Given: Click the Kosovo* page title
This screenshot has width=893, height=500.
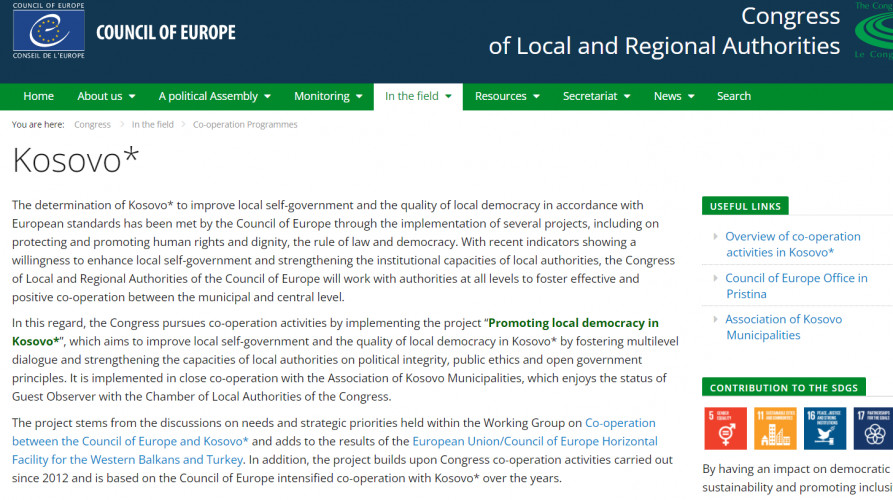Looking at the screenshot, I should point(76,159).
